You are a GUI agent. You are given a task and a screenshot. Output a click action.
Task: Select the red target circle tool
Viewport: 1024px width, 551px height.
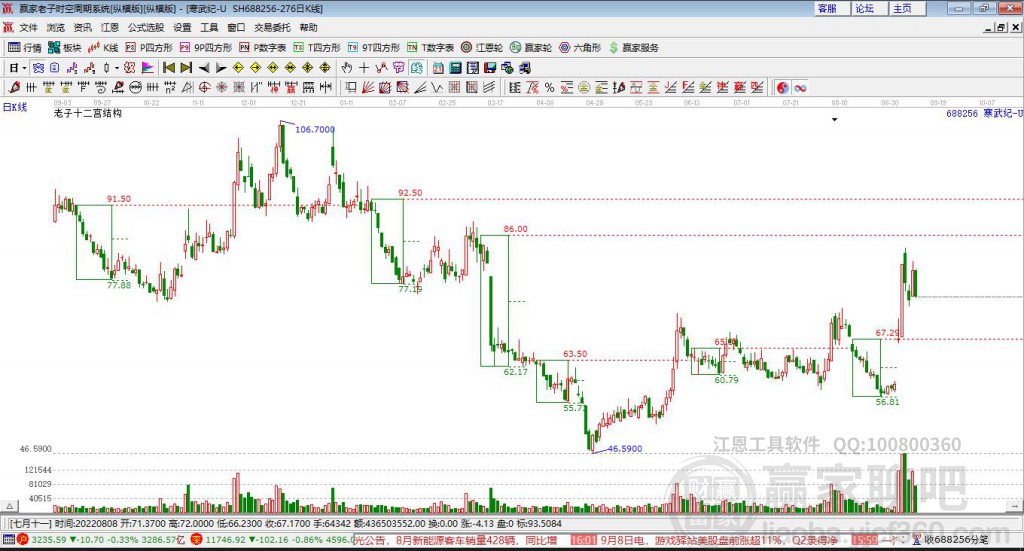click(204, 87)
